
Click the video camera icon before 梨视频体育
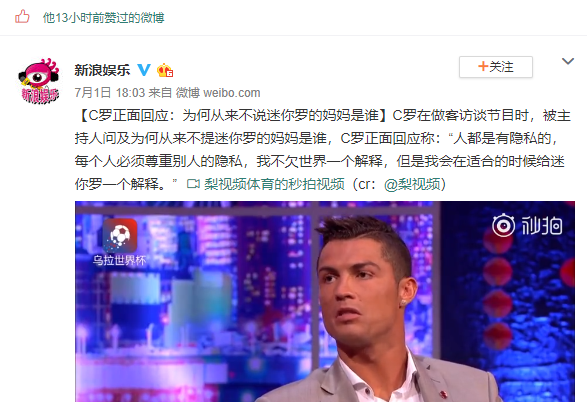coord(193,184)
